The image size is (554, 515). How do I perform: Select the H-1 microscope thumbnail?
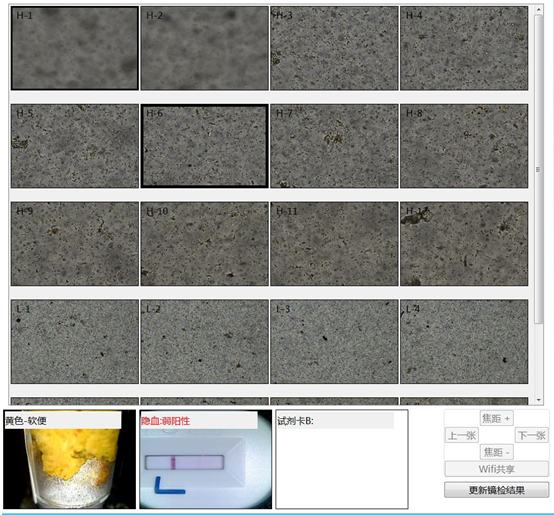click(75, 48)
